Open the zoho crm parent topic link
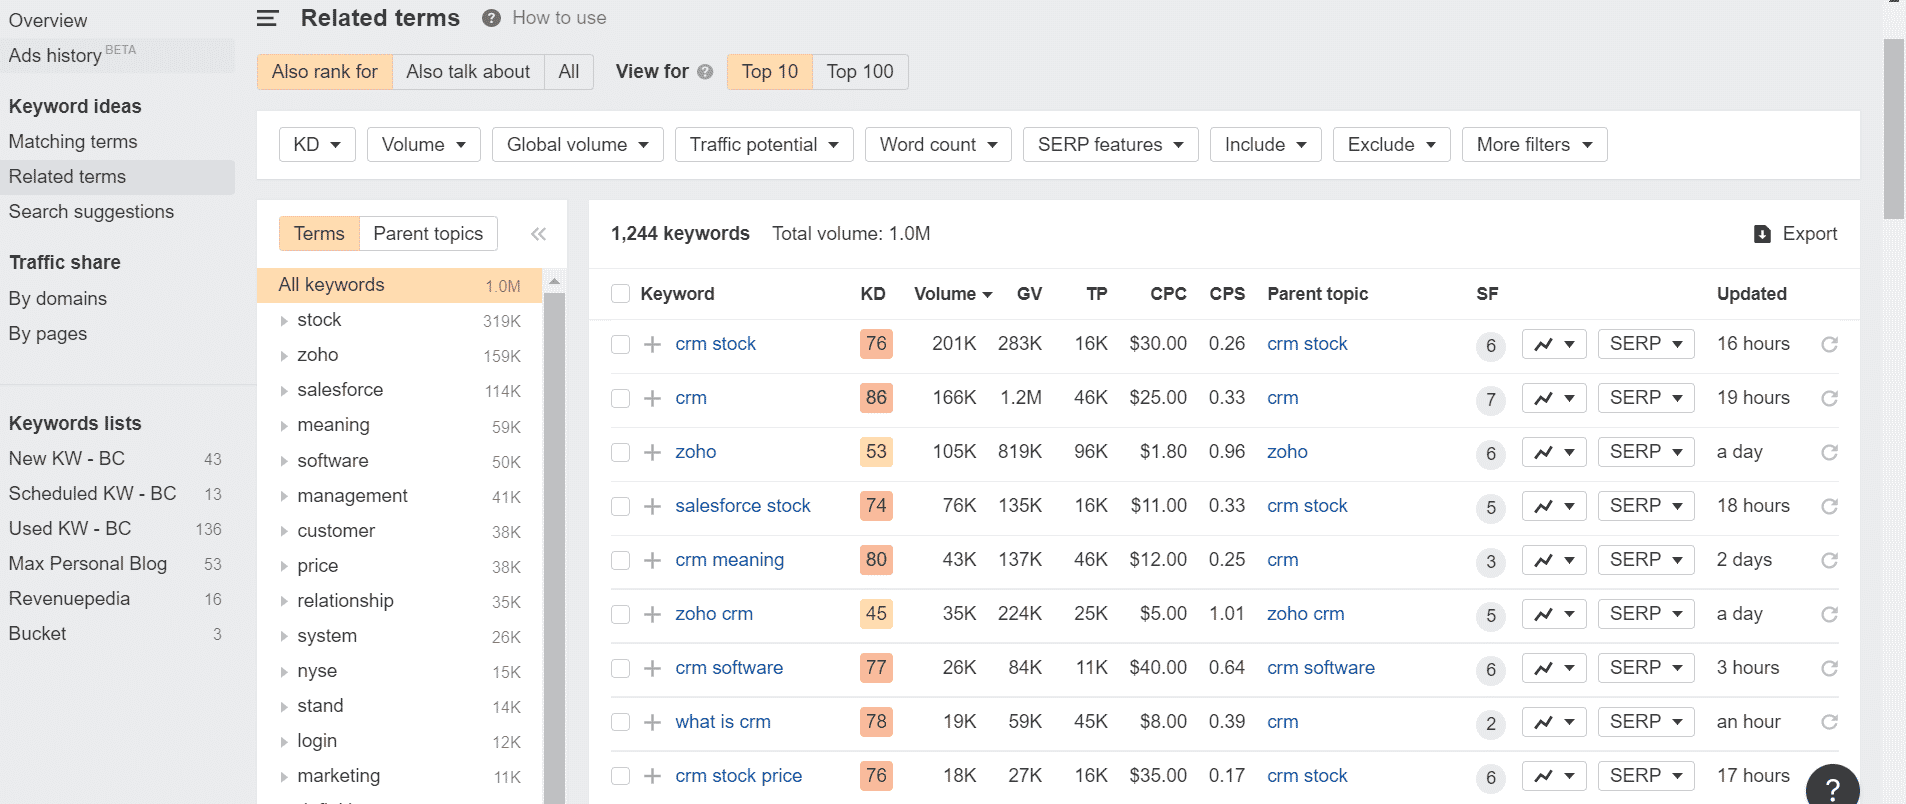This screenshot has height=804, width=1906. (x=1306, y=614)
